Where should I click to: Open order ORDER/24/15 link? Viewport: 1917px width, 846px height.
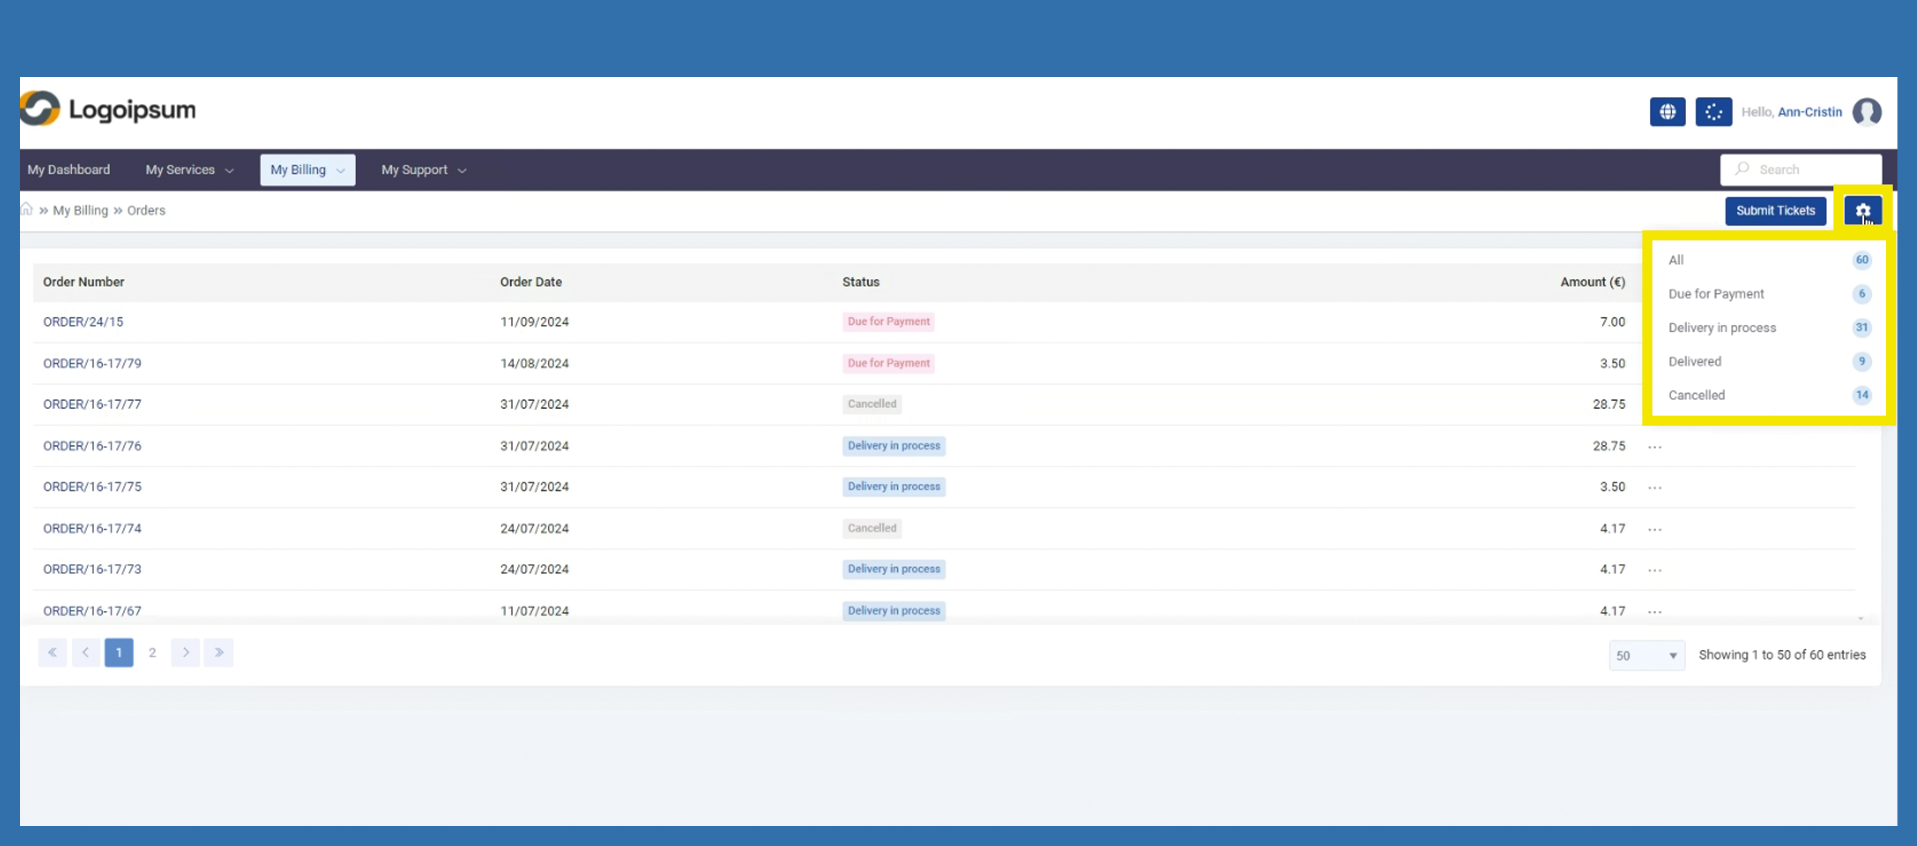click(83, 322)
